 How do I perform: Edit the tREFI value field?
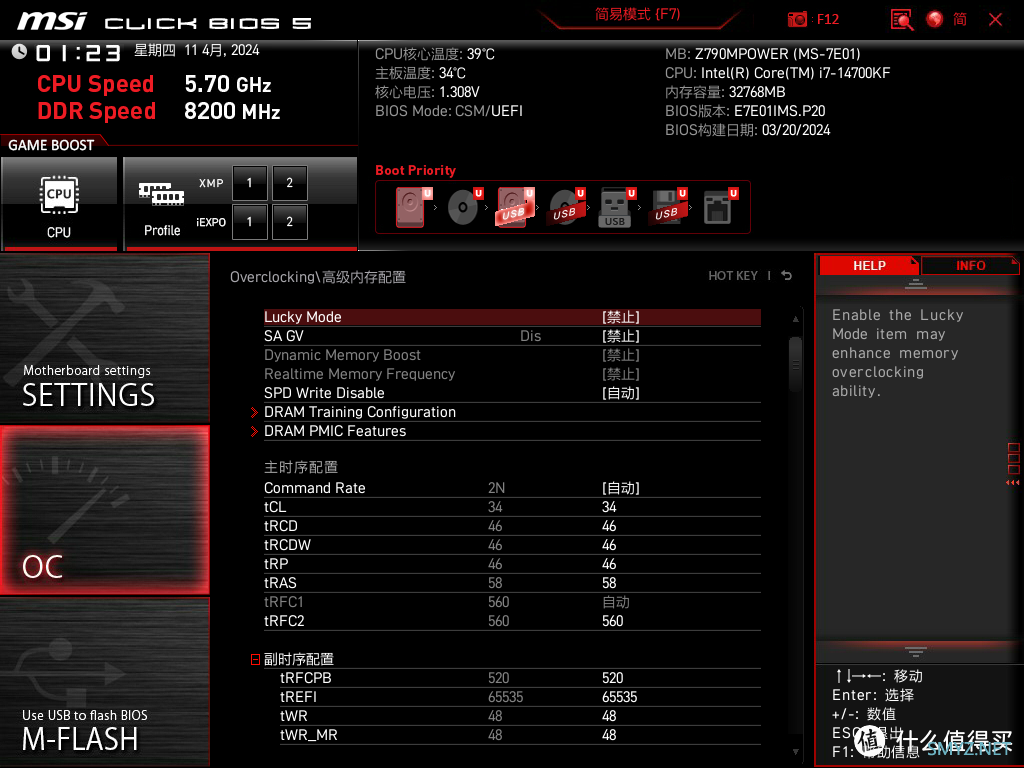click(x=619, y=697)
